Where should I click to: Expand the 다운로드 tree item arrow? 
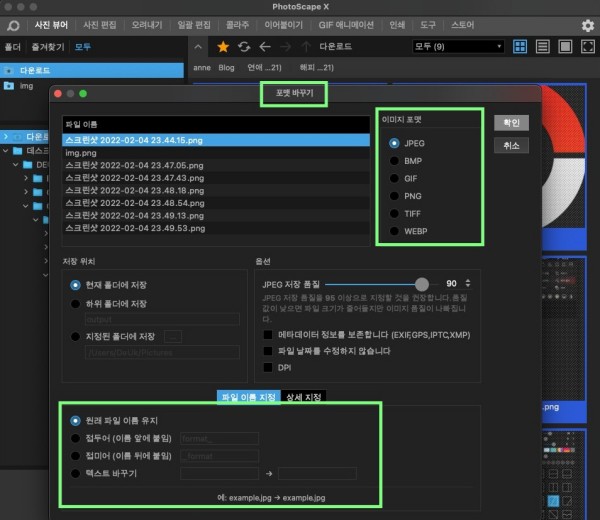[x=6, y=136]
